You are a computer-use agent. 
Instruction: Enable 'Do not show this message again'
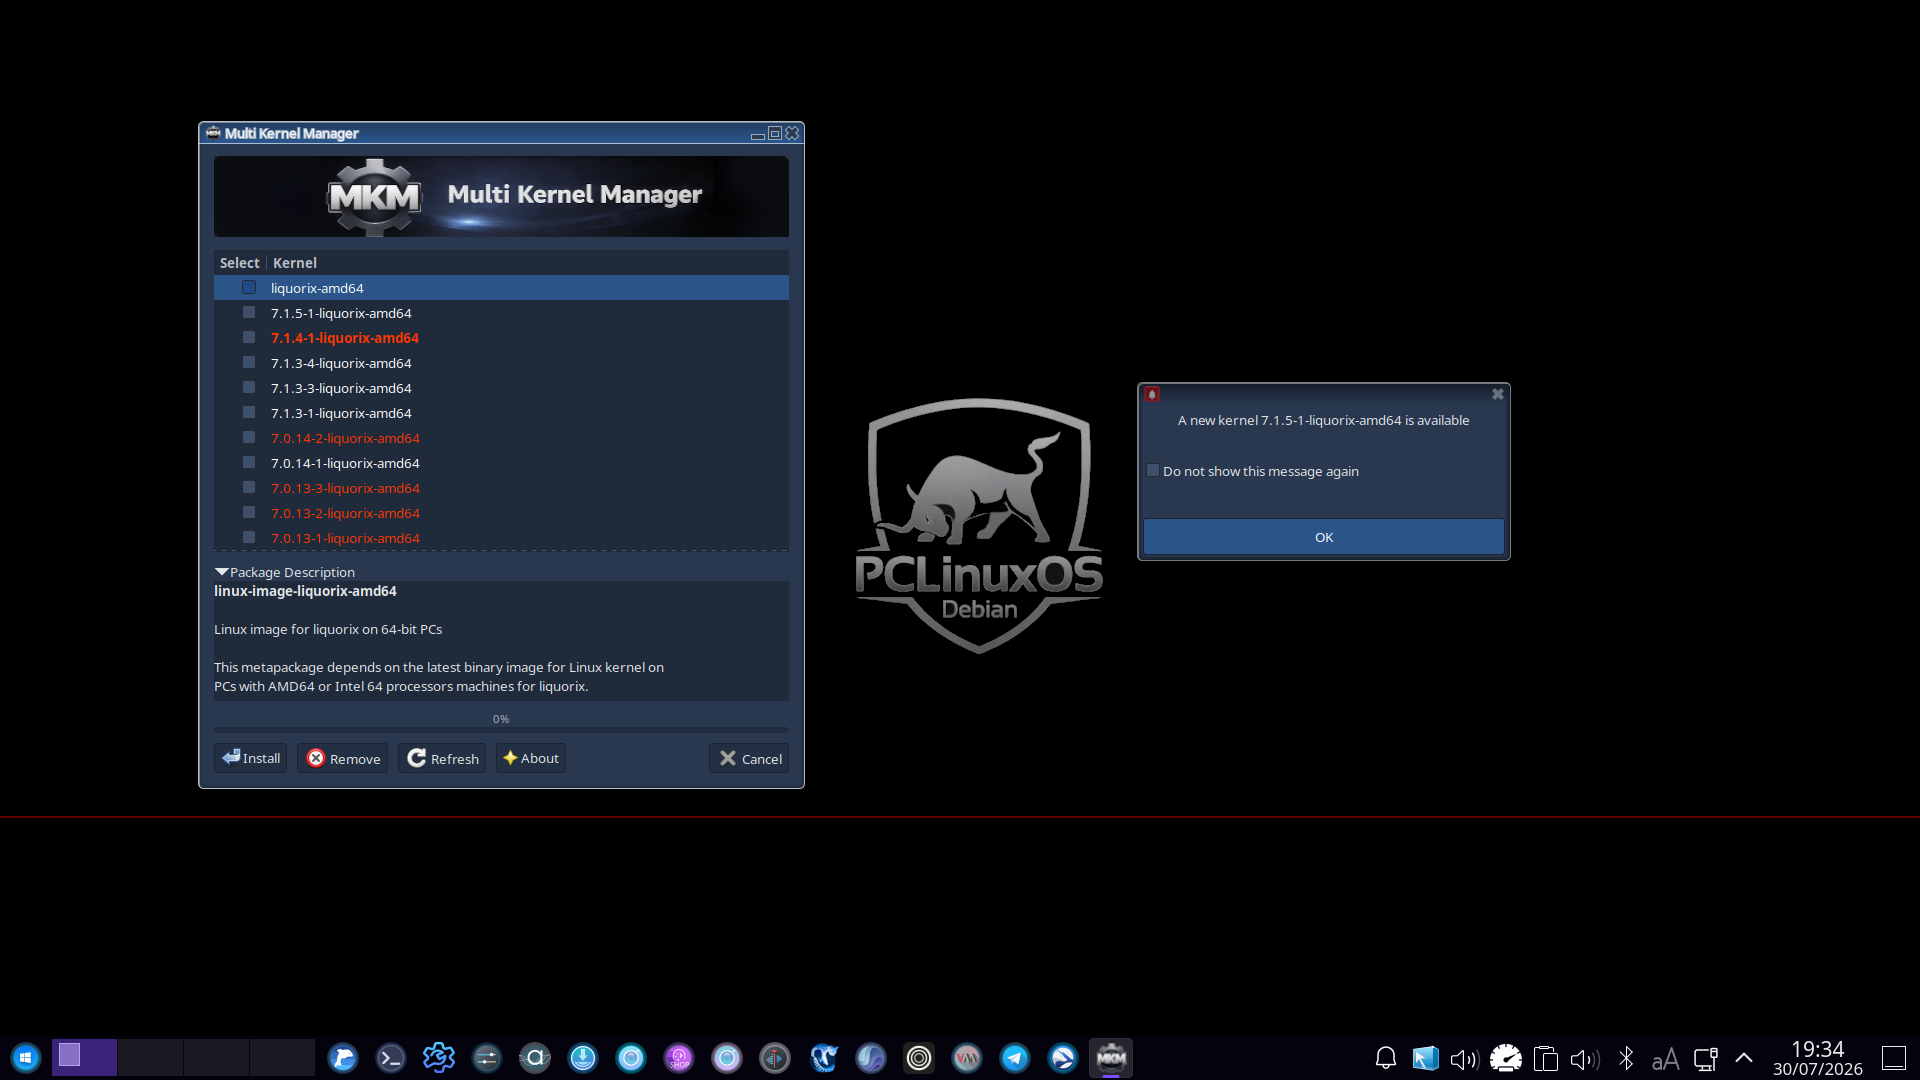pyautogui.click(x=1153, y=471)
